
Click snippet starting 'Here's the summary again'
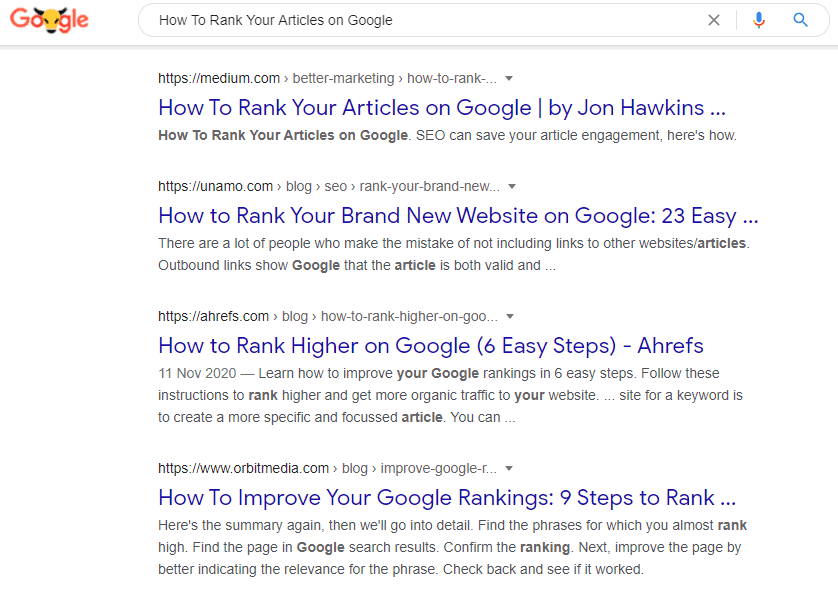coord(452,547)
